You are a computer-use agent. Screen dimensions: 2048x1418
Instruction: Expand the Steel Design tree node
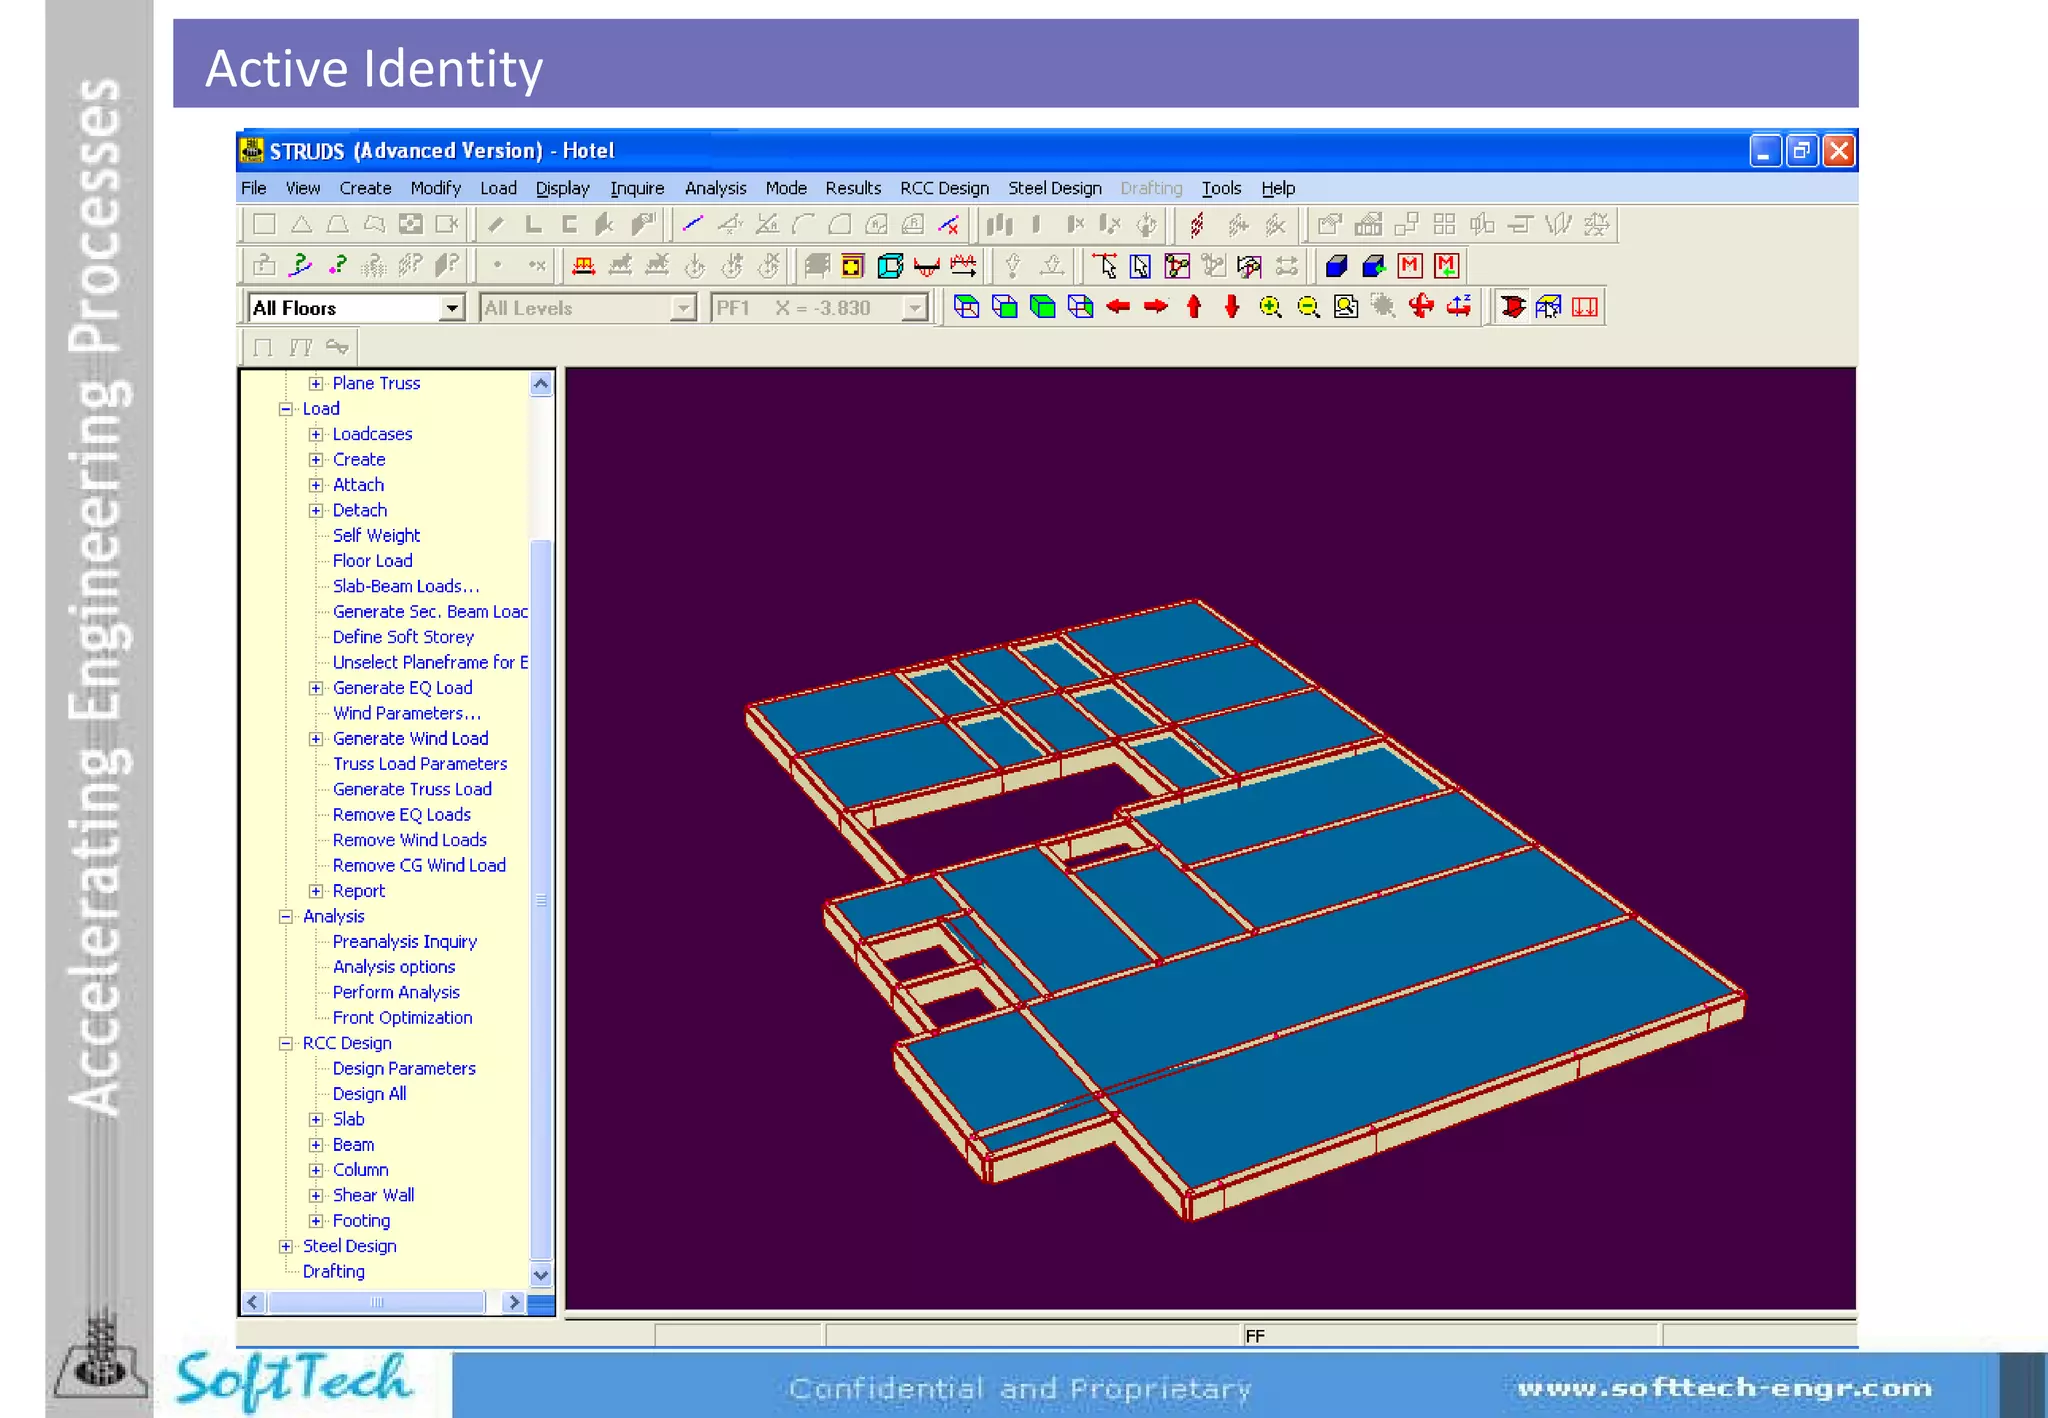[286, 1246]
